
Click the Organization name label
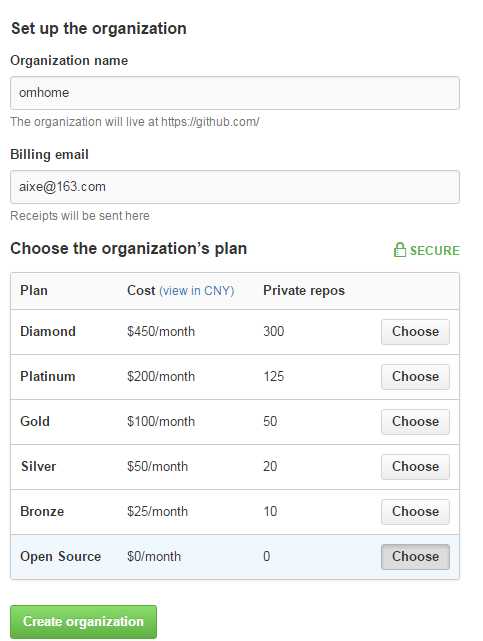[x=69, y=61]
